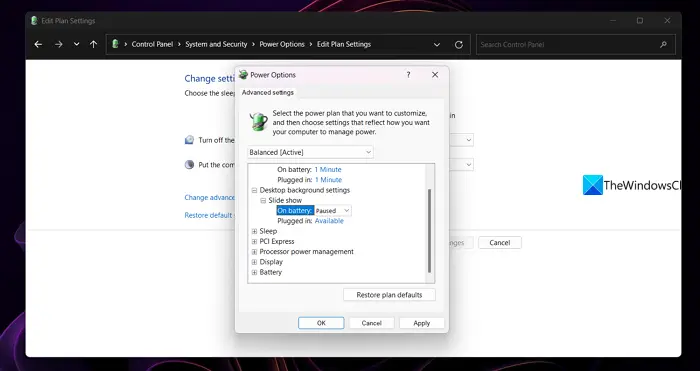Expand Processor power management node
Screen dimensions: 700x371
(254, 252)
